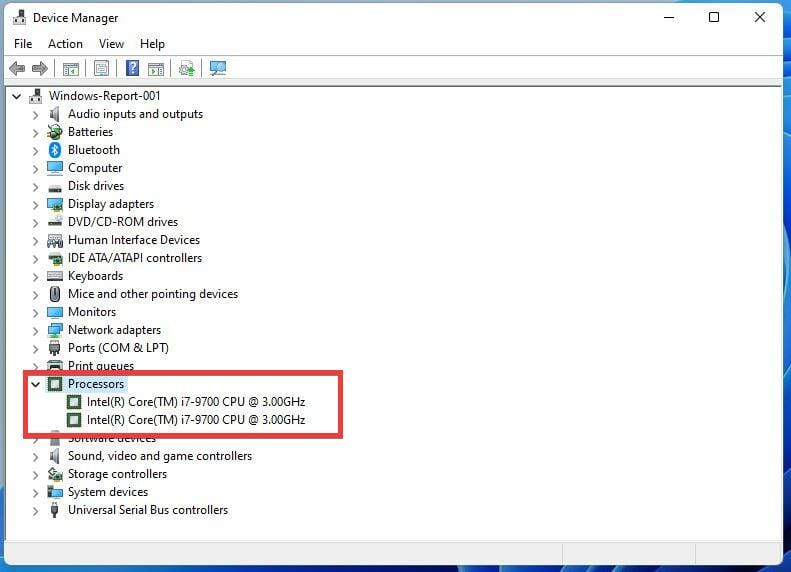Click the Display adapters icon
The width and height of the screenshot is (791, 572).
coord(54,204)
